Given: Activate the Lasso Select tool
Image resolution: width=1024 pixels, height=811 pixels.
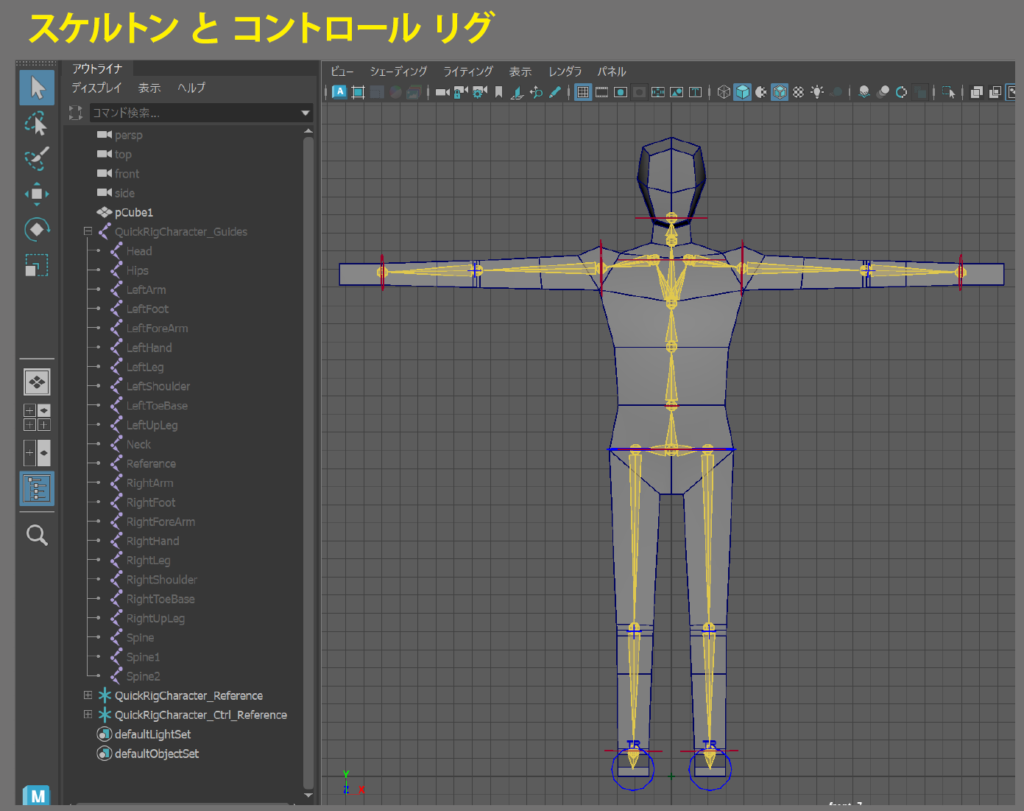Looking at the screenshot, I should coord(37,124).
